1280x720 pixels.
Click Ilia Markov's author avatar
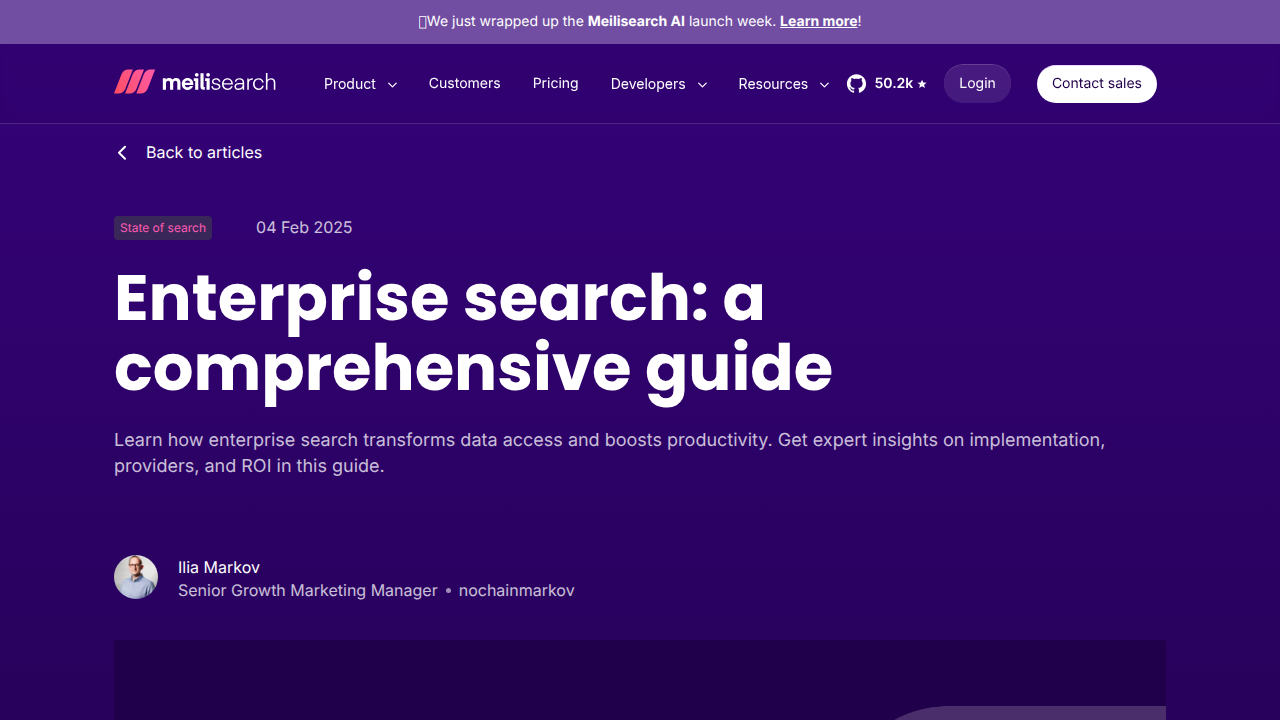[136, 577]
